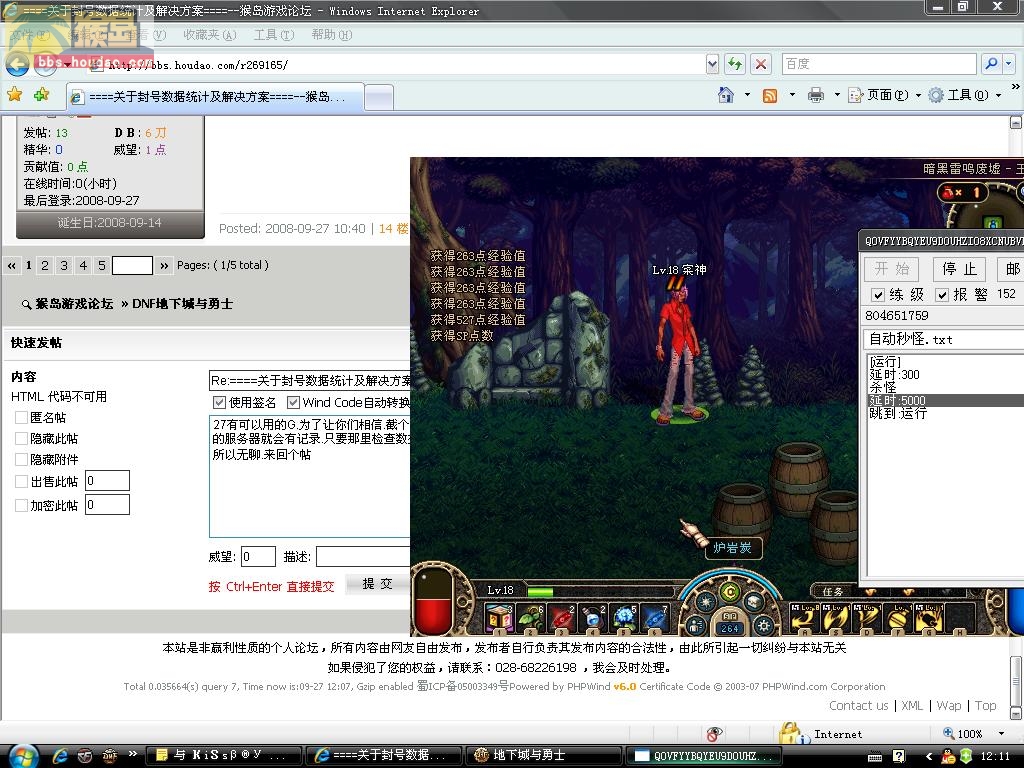Open the 帮助(H) menu
1024x768 pixels.
(x=332, y=35)
